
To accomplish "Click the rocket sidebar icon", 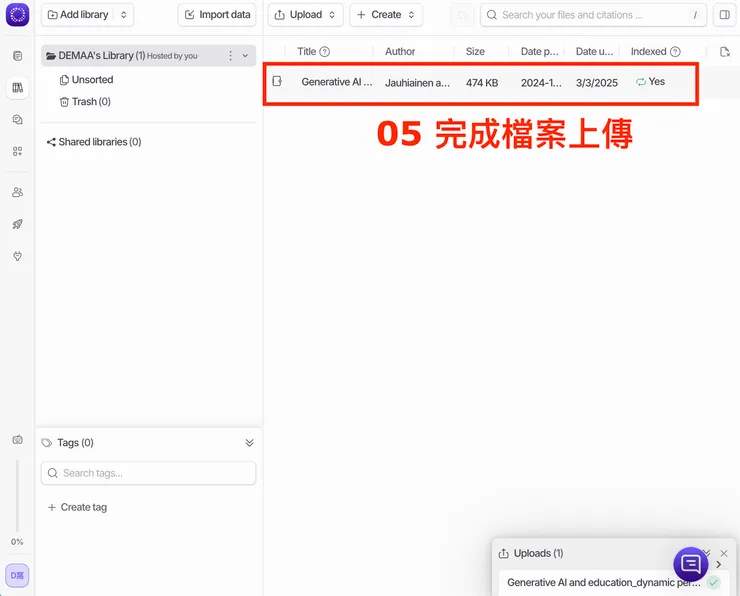I will [17, 224].
